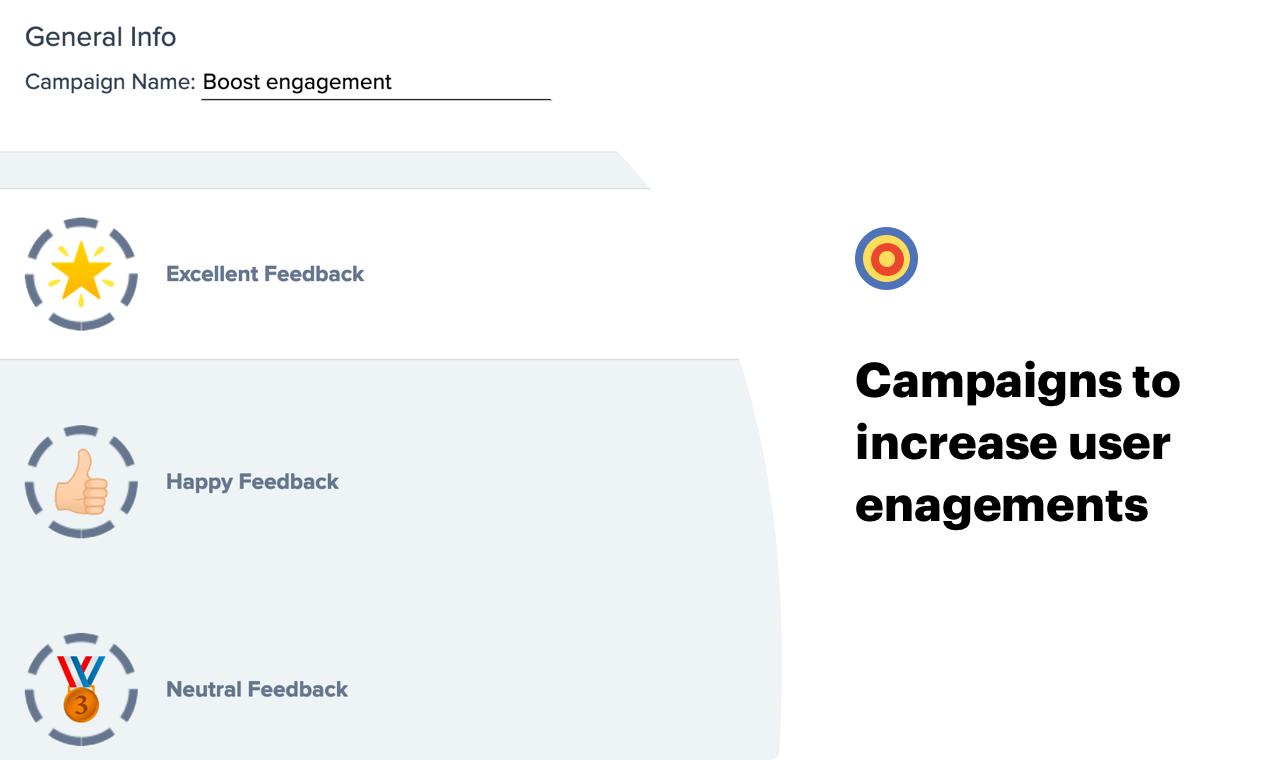Click the bronze medal Neutral Feedback icon
This screenshot has width=1270, height=760.
click(81, 689)
